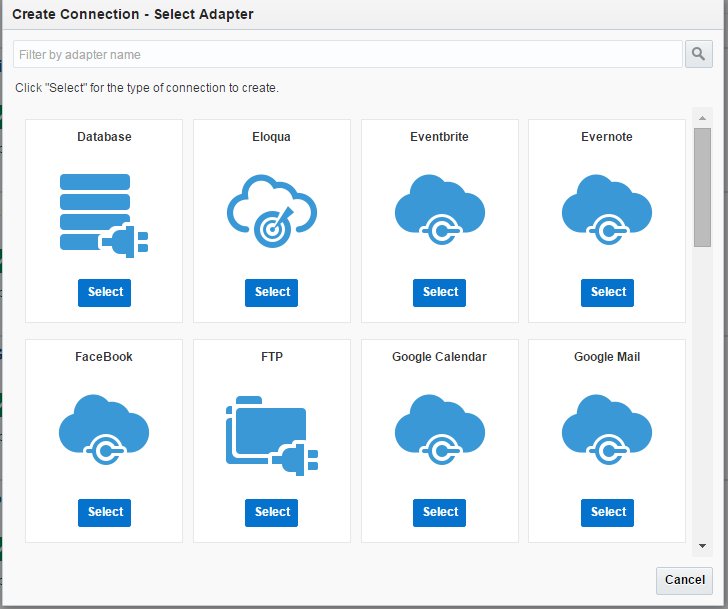Viewport: 728px width, 609px height.
Task: Click the adapter list scrollbar thumb
Action: [x=702, y=188]
